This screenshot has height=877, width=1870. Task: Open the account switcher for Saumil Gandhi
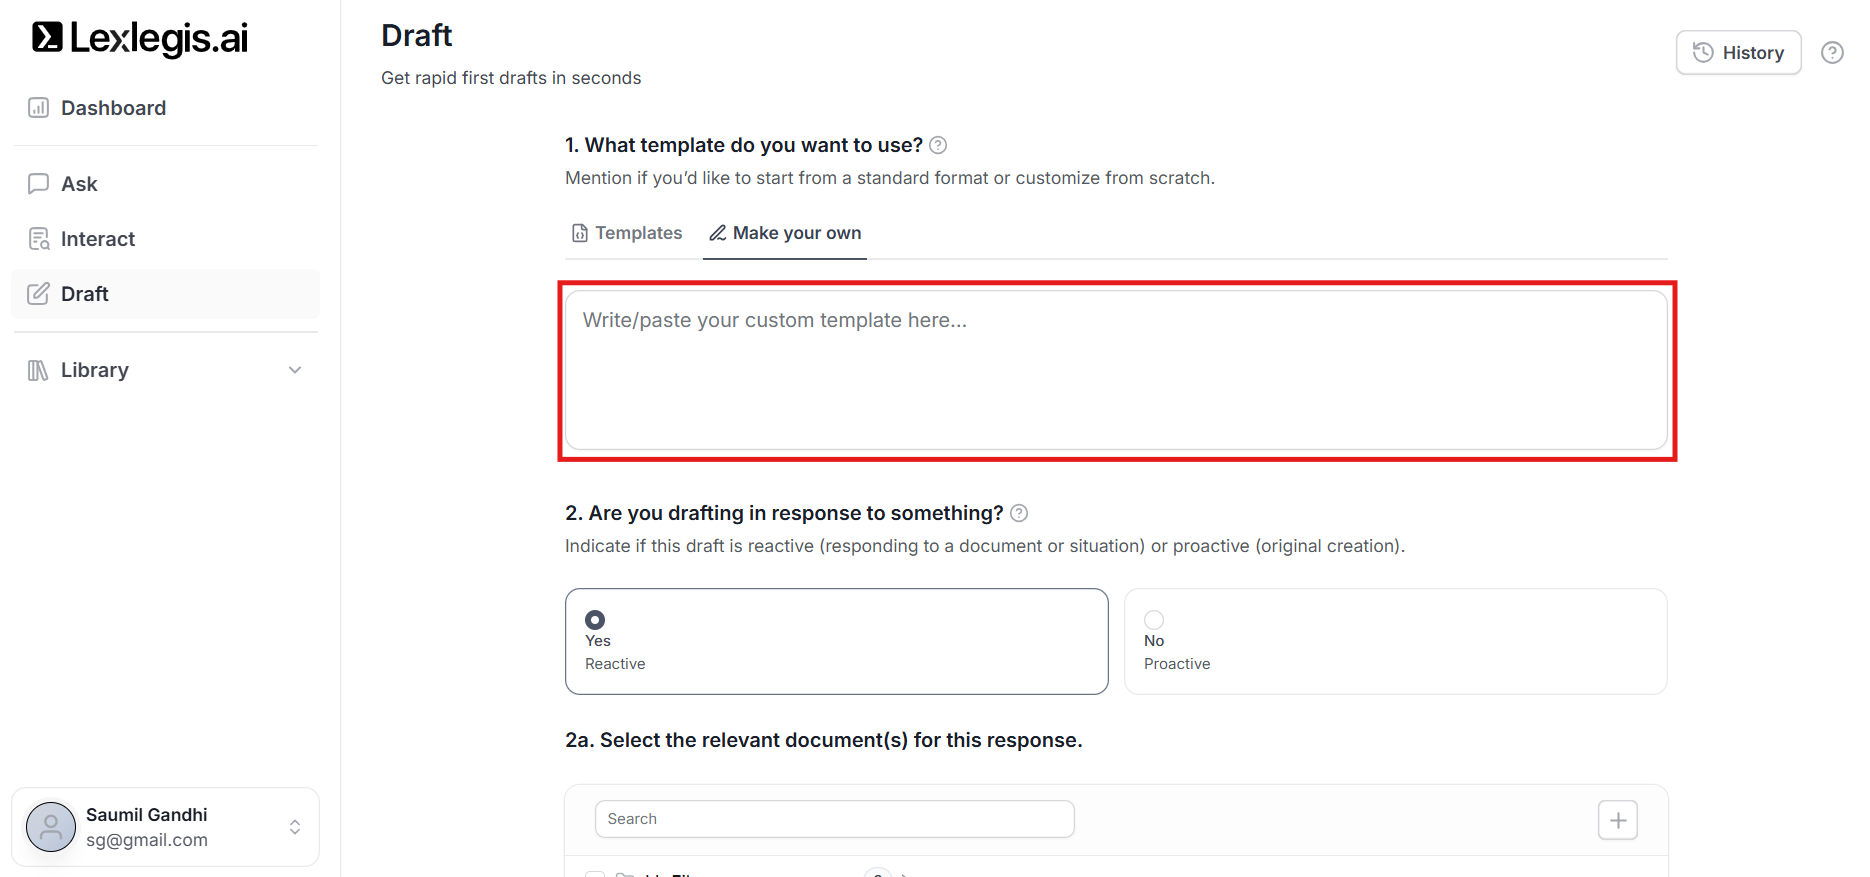coord(295,827)
